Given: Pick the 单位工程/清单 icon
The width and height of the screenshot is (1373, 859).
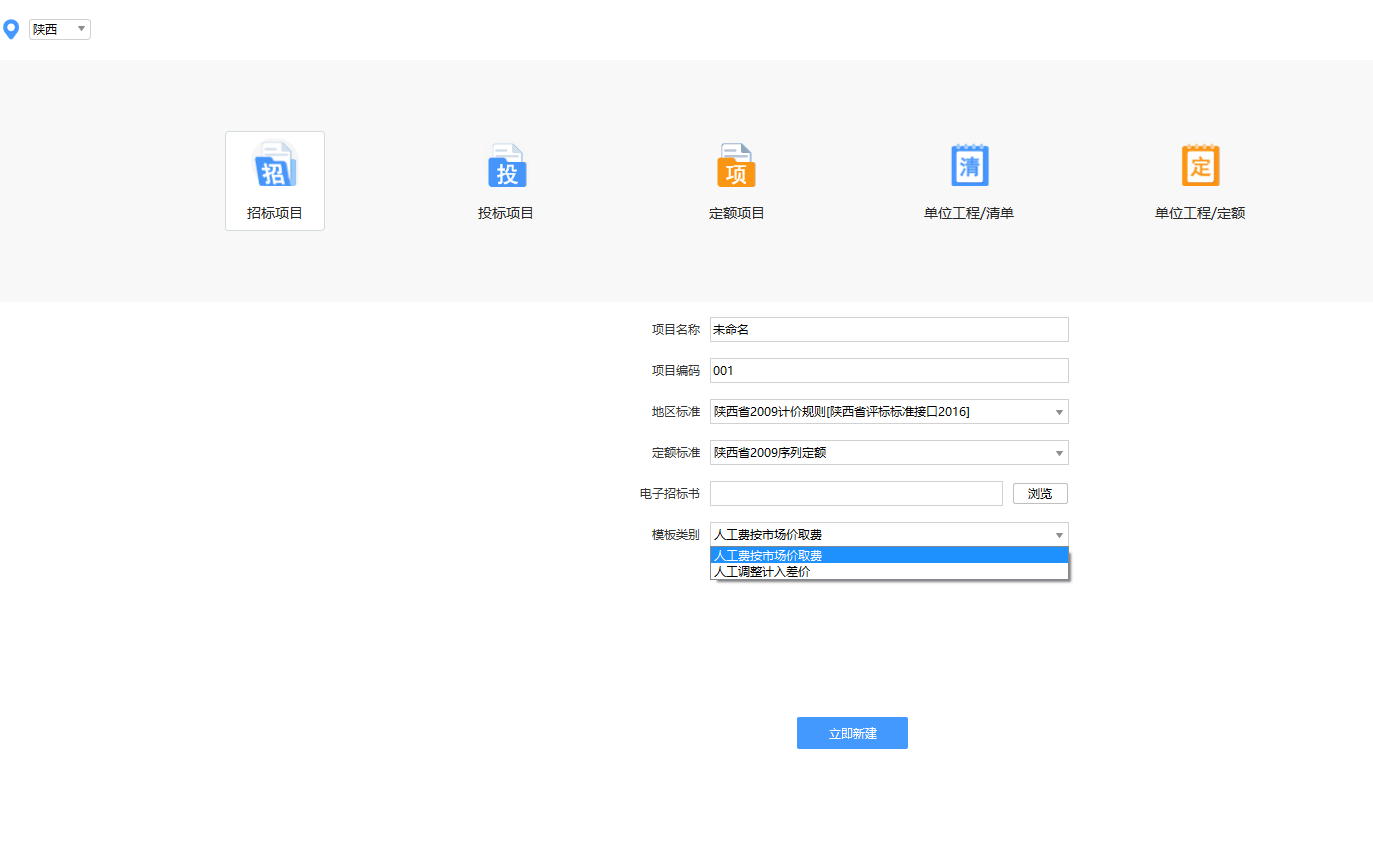Looking at the screenshot, I should click(x=969, y=165).
